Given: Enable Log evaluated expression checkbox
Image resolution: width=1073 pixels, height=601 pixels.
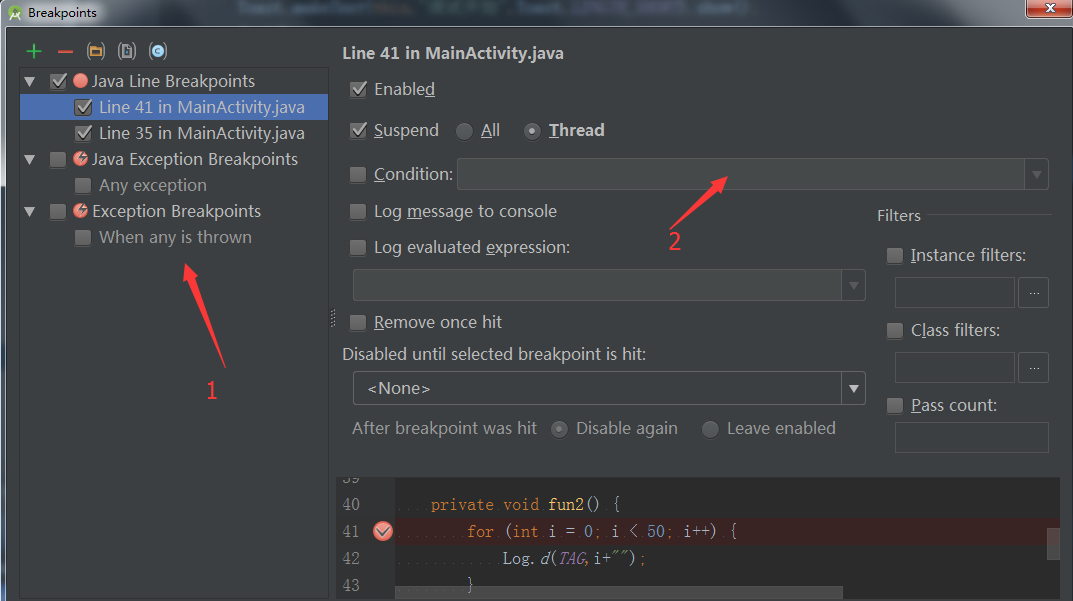Looking at the screenshot, I should click(x=358, y=248).
